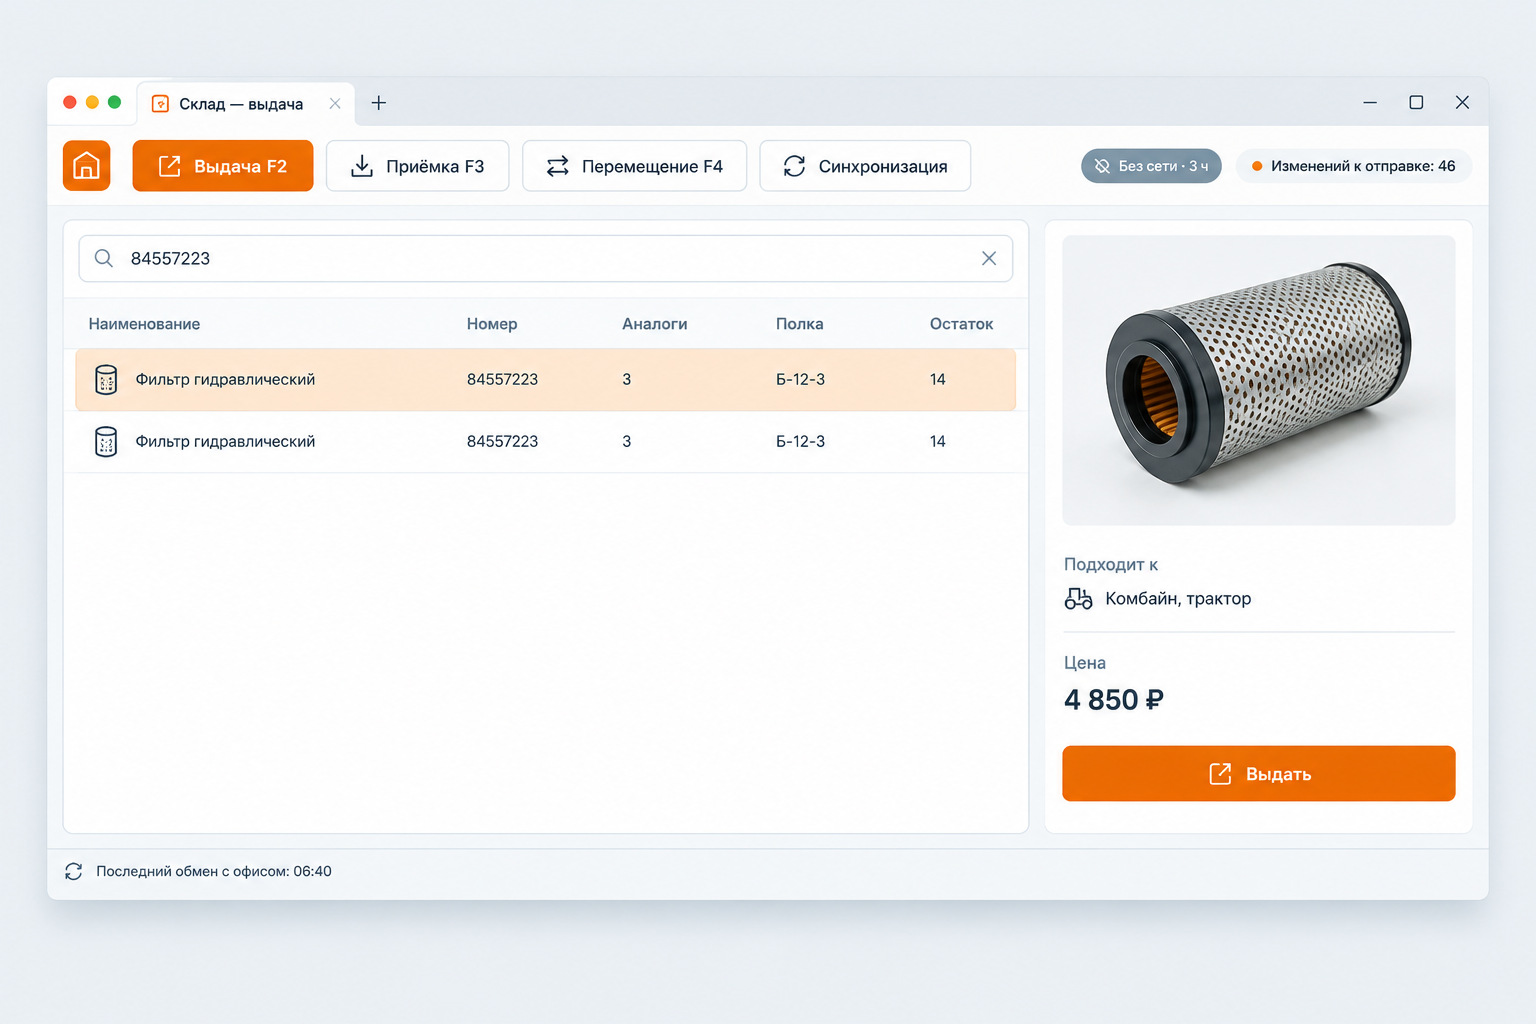1536x1024 pixels.
Task: Click the offline 'Без сети · 3 ч' badge
Action: coord(1151,166)
